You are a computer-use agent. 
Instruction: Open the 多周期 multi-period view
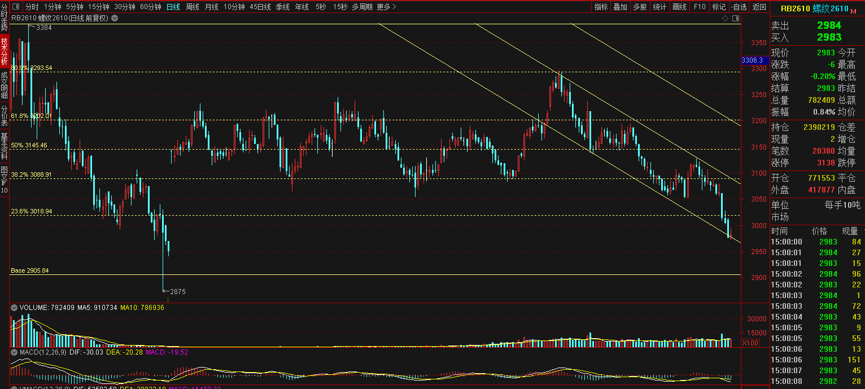tap(362, 7)
